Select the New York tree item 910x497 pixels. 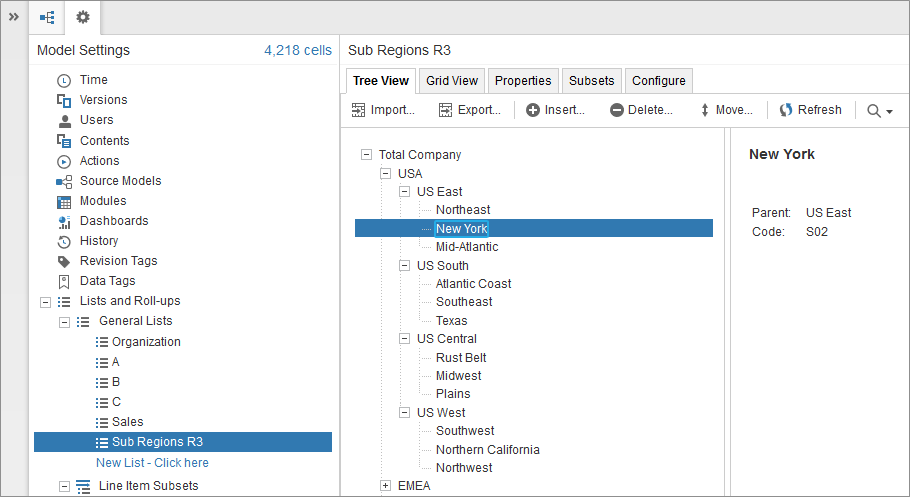click(x=461, y=228)
